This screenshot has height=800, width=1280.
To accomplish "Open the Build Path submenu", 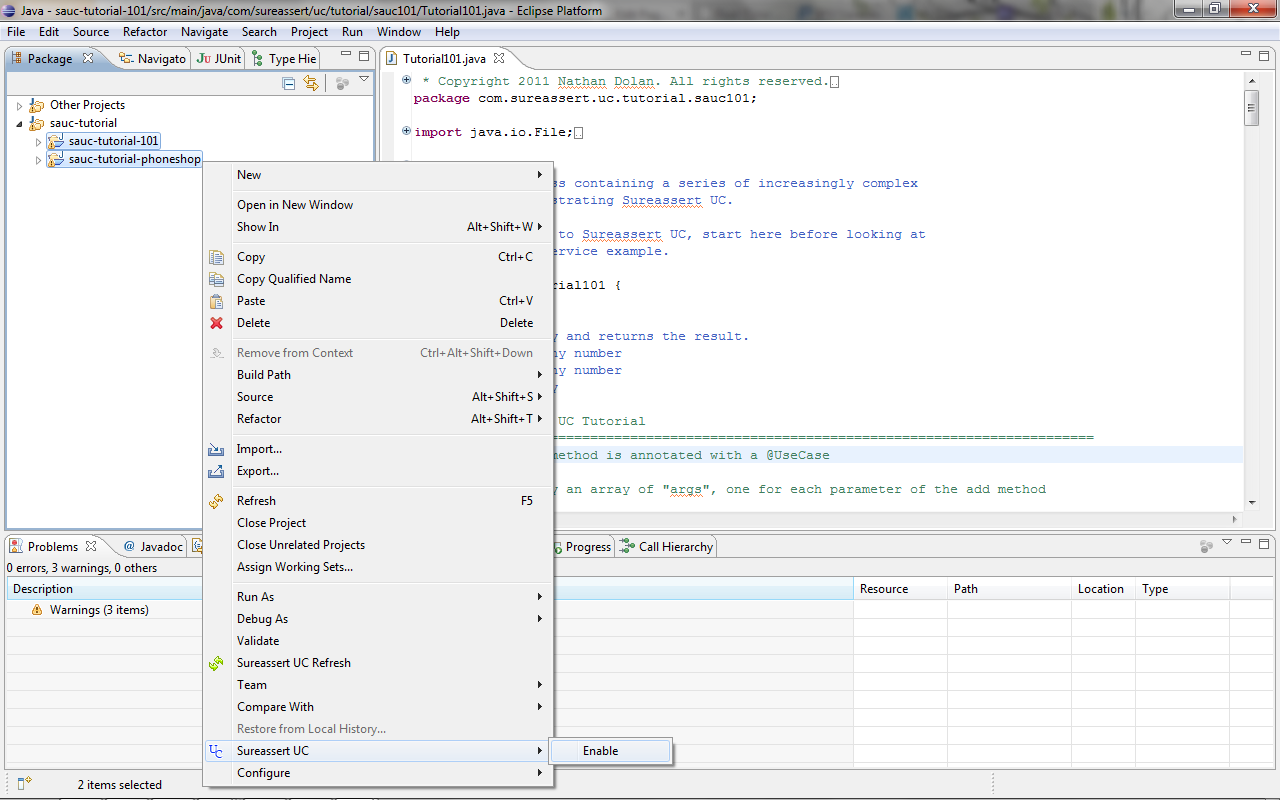I will [x=378, y=375].
